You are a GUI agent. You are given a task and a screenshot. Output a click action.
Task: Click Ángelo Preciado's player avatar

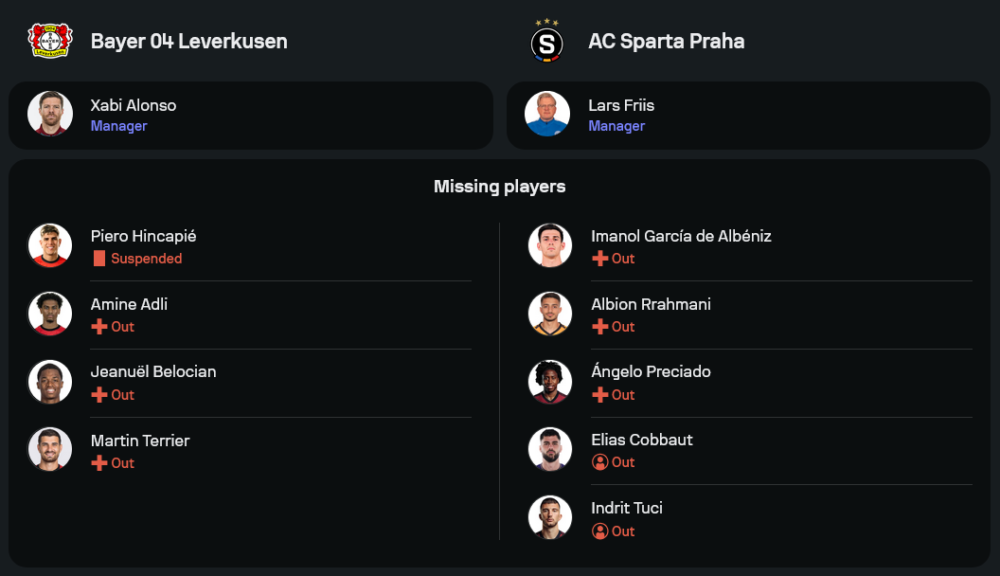coord(550,382)
